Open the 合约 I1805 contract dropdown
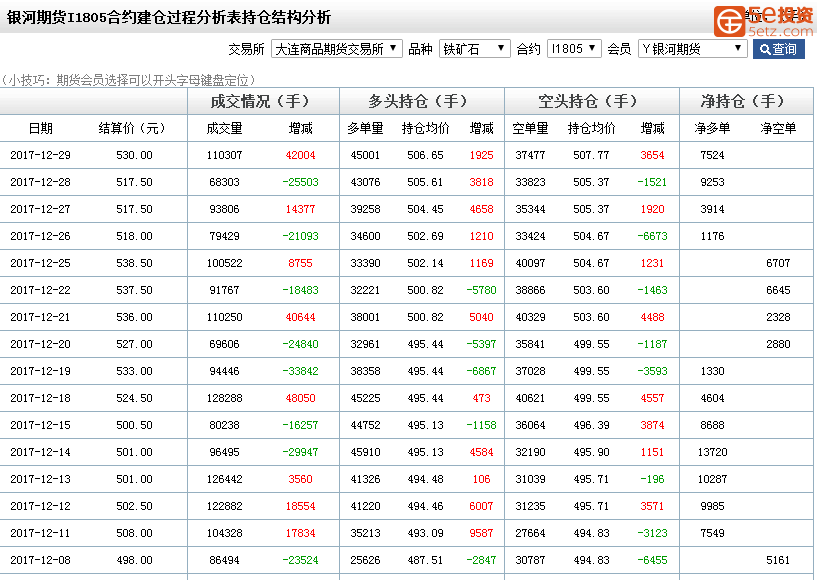The height and width of the screenshot is (580, 821). [574, 49]
